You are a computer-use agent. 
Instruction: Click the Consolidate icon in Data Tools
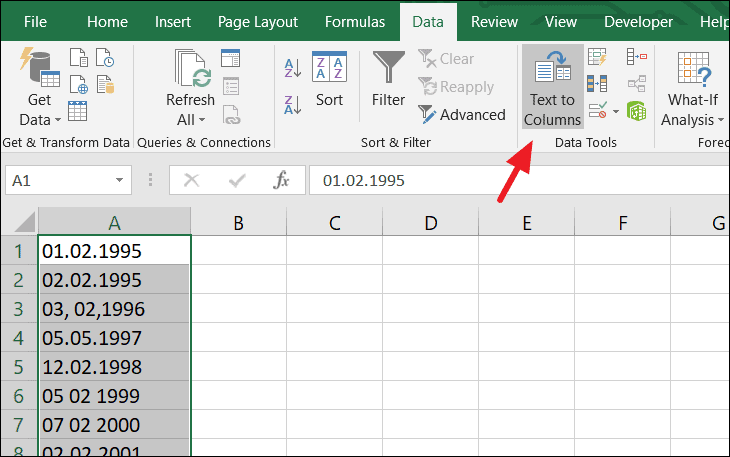tap(635, 58)
